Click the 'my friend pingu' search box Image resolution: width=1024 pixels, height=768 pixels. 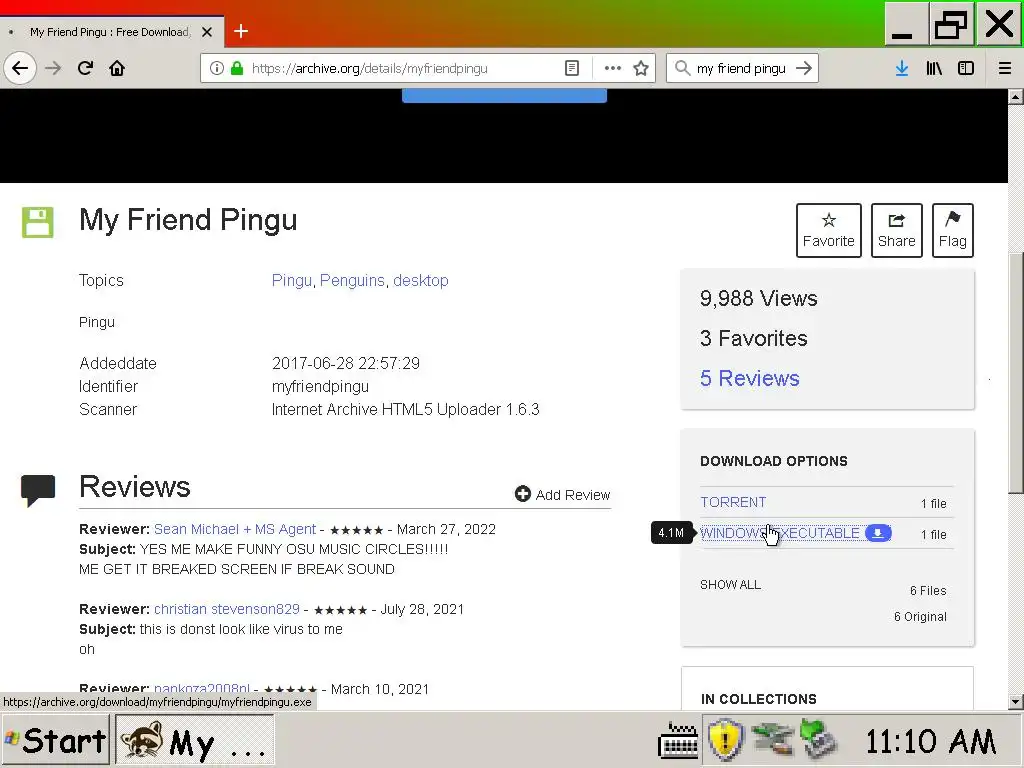tap(741, 68)
